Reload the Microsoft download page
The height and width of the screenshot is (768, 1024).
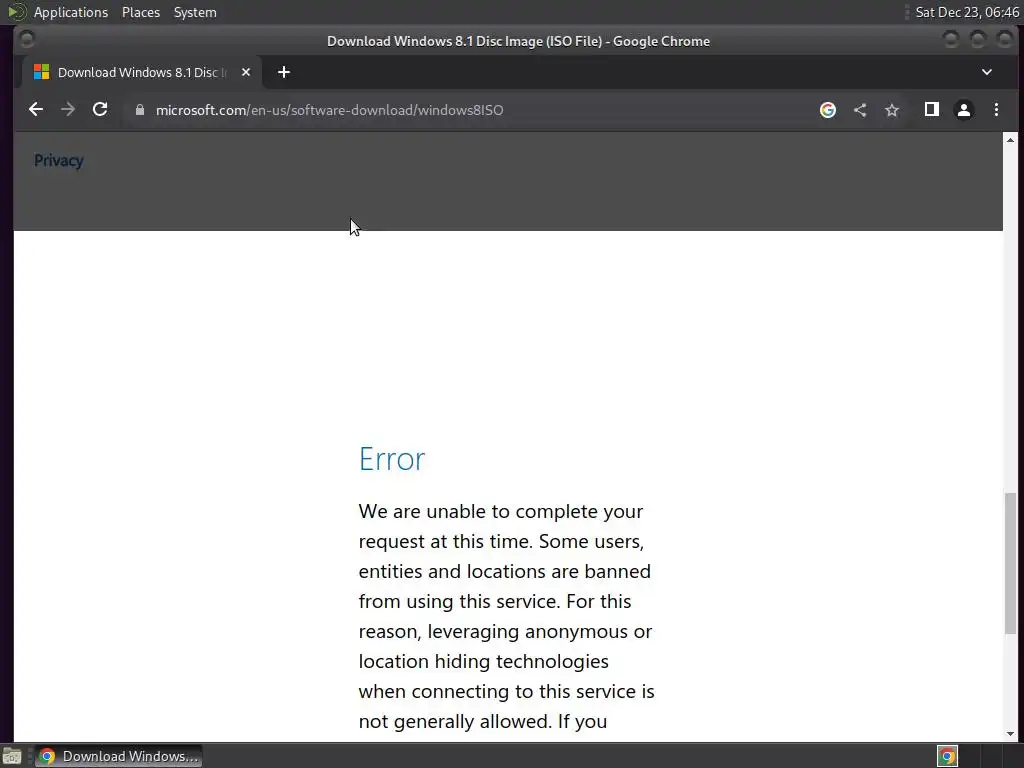[x=100, y=110]
